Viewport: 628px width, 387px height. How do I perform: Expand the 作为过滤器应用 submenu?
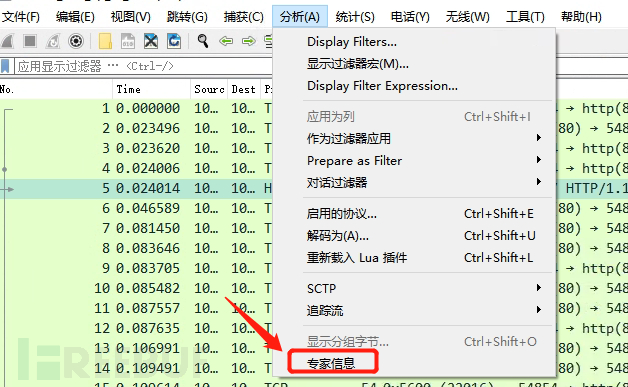414,139
